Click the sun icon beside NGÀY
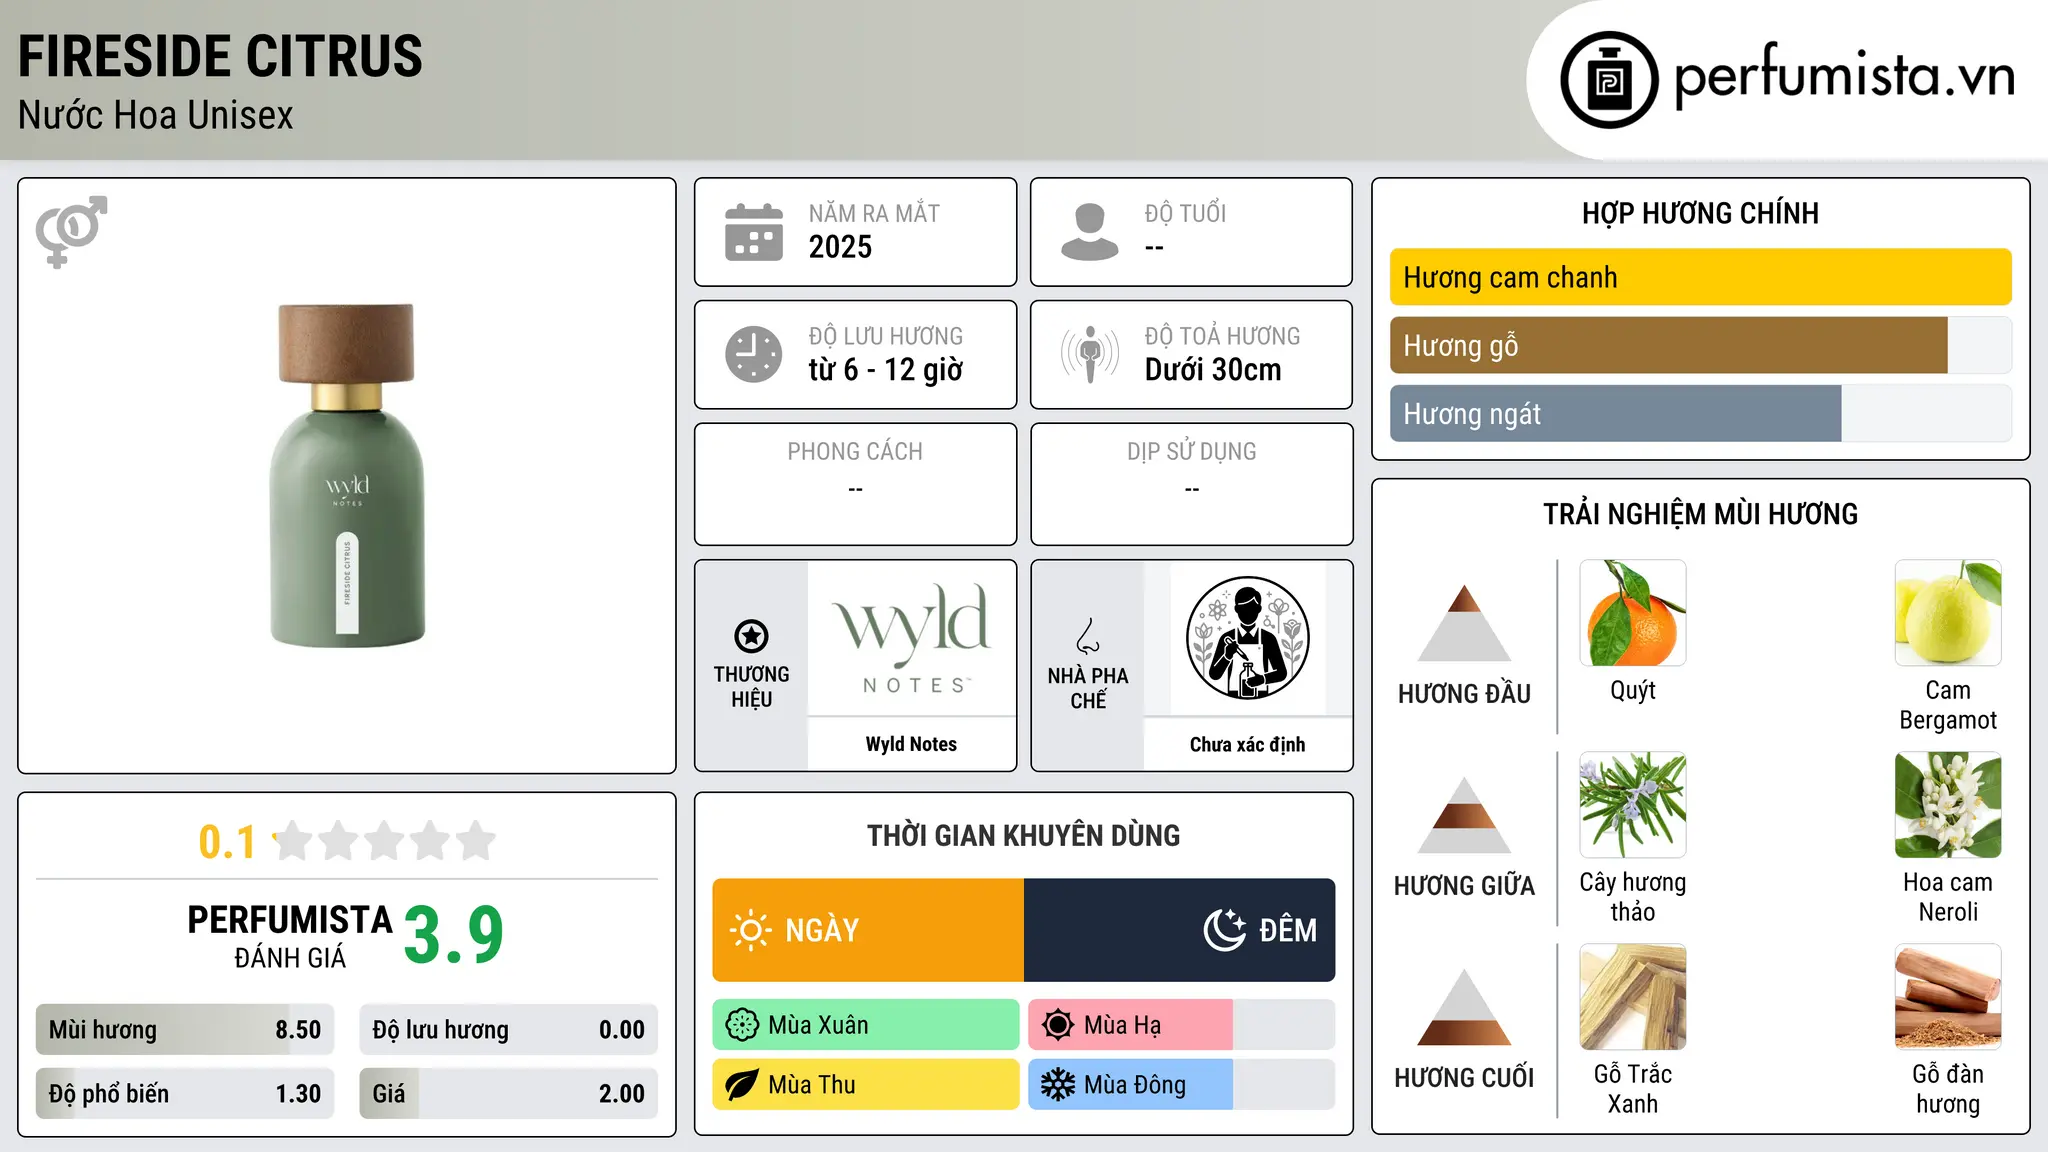The height and width of the screenshot is (1152, 2048). (x=750, y=930)
